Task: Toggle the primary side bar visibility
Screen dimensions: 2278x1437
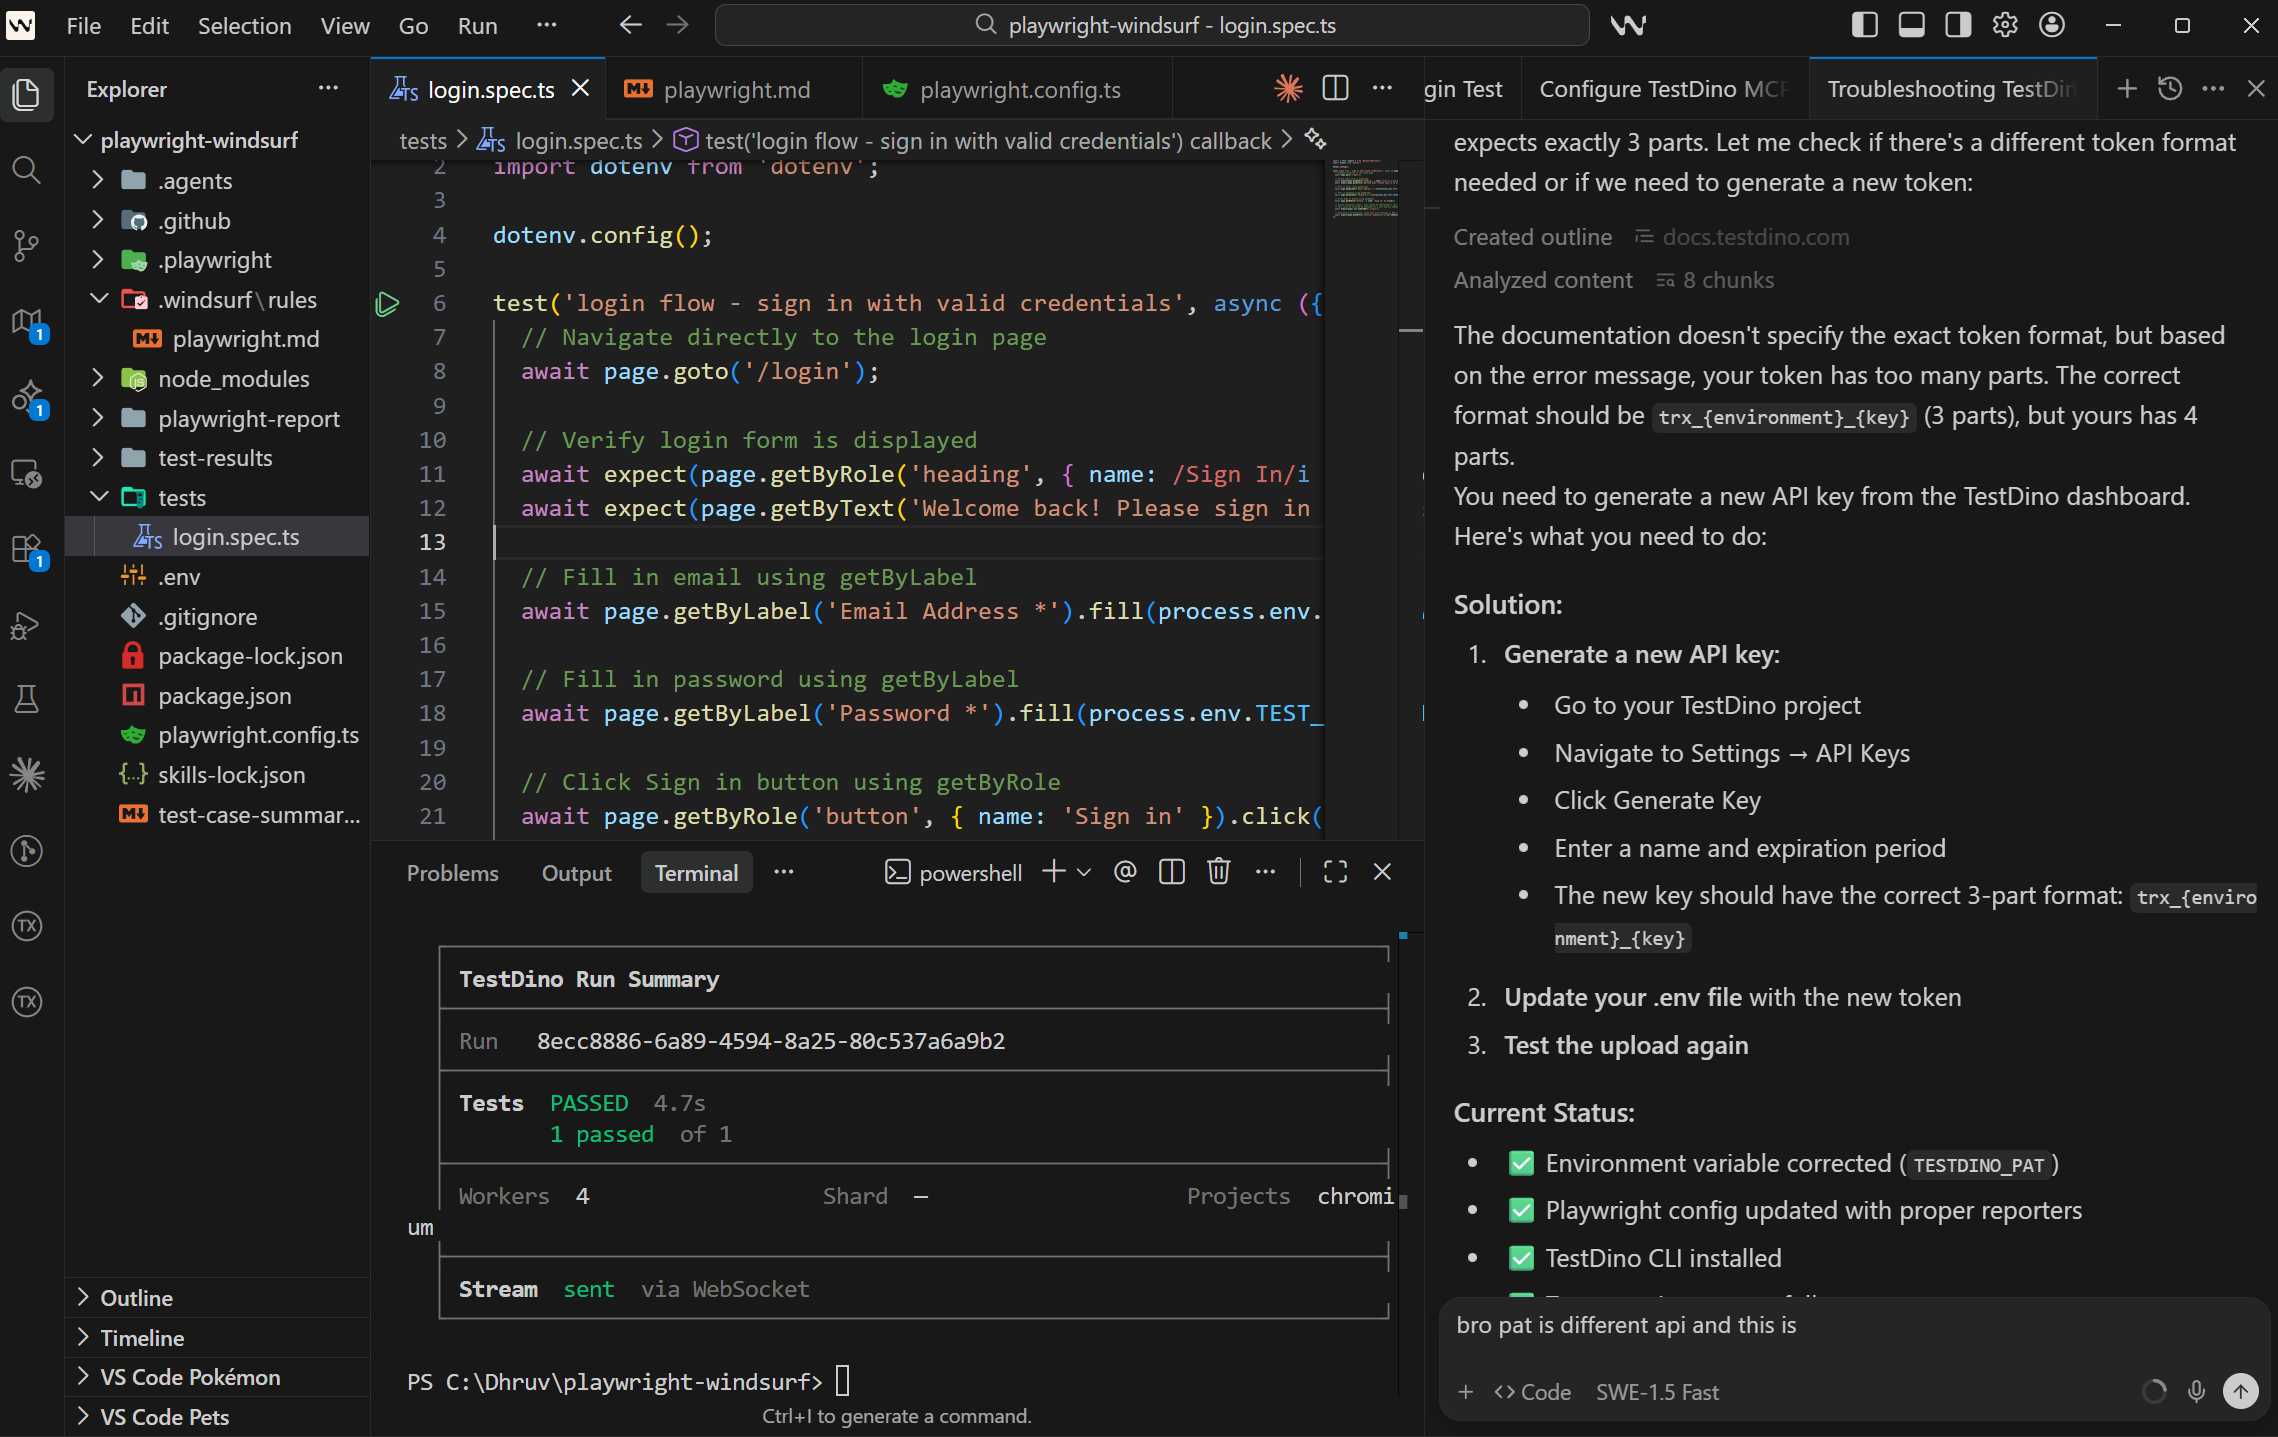Action: pos(1864,24)
